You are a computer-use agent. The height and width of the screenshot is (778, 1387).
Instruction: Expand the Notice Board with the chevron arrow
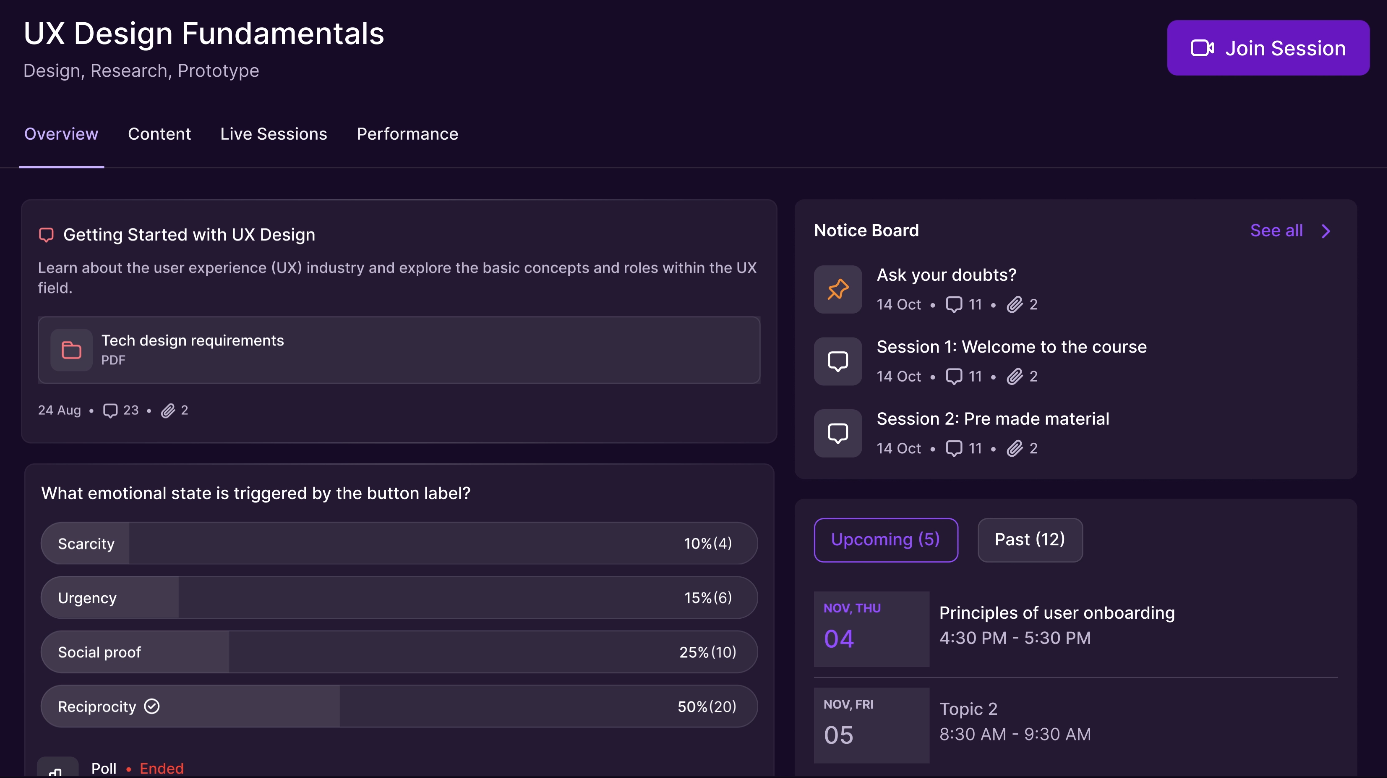pyautogui.click(x=1326, y=231)
